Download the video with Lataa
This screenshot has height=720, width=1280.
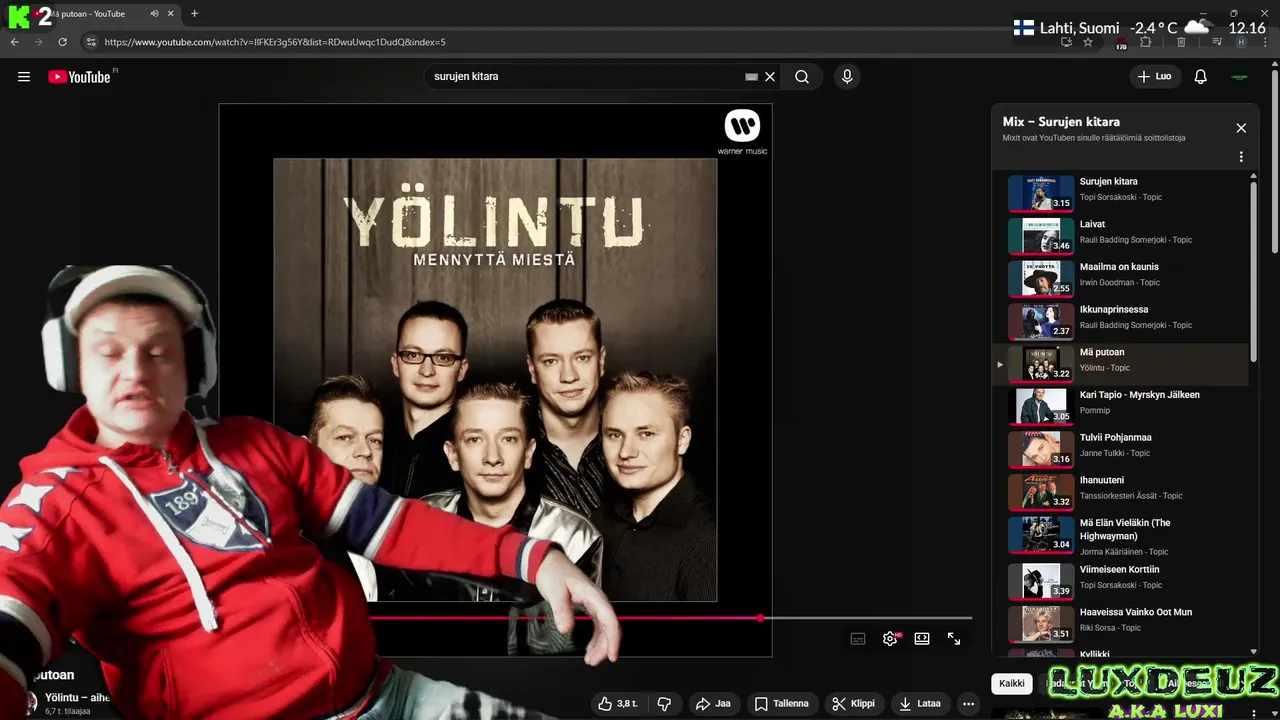pyautogui.click(x=920, y=704)
